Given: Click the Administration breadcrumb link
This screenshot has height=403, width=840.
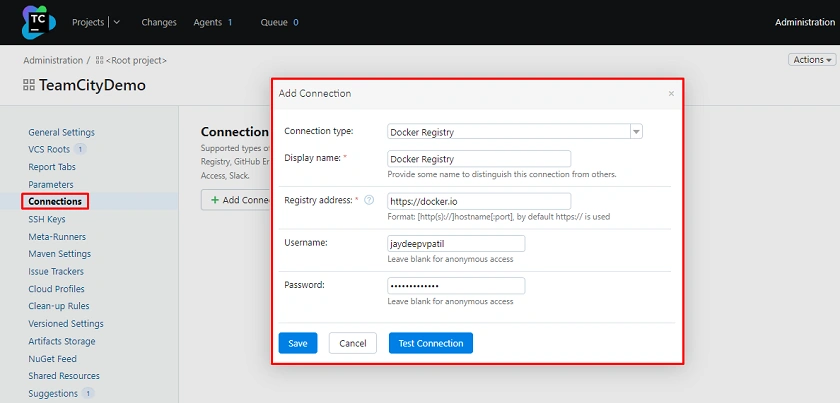Looking at the screenshot, I should pyautogui.click(x=53, y=61).
